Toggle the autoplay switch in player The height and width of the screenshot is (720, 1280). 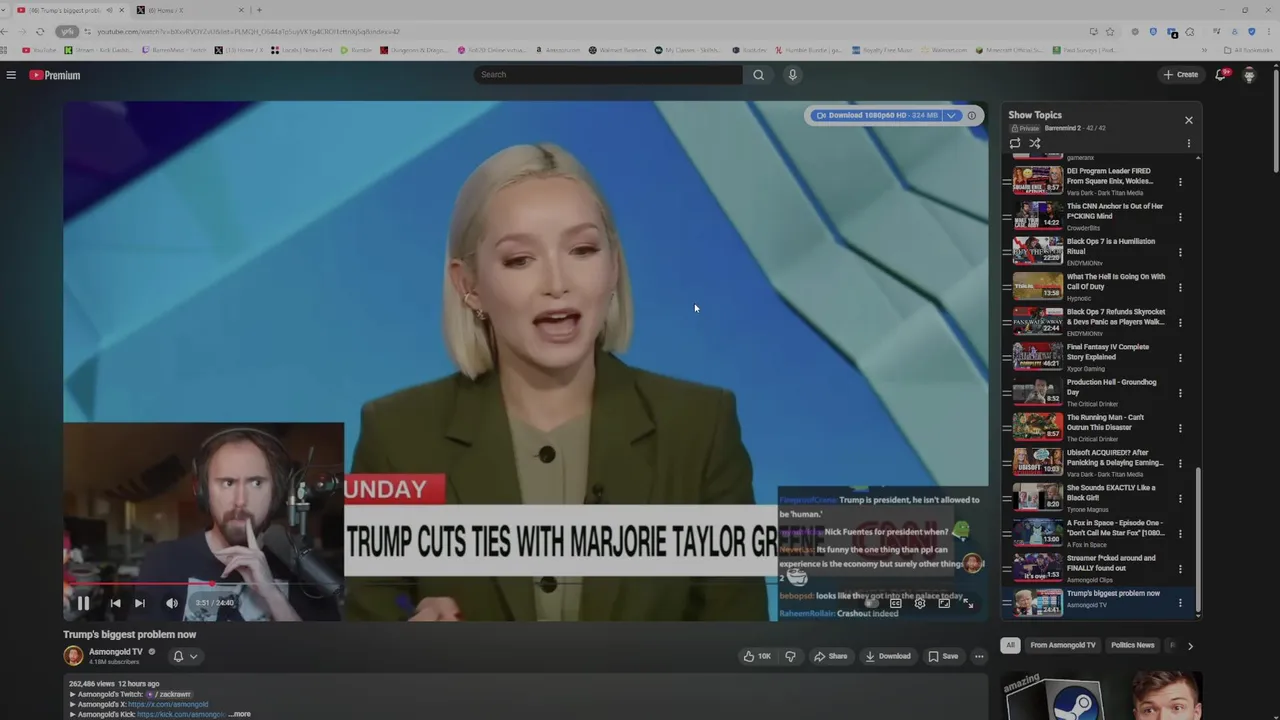(x=872, y=603)
